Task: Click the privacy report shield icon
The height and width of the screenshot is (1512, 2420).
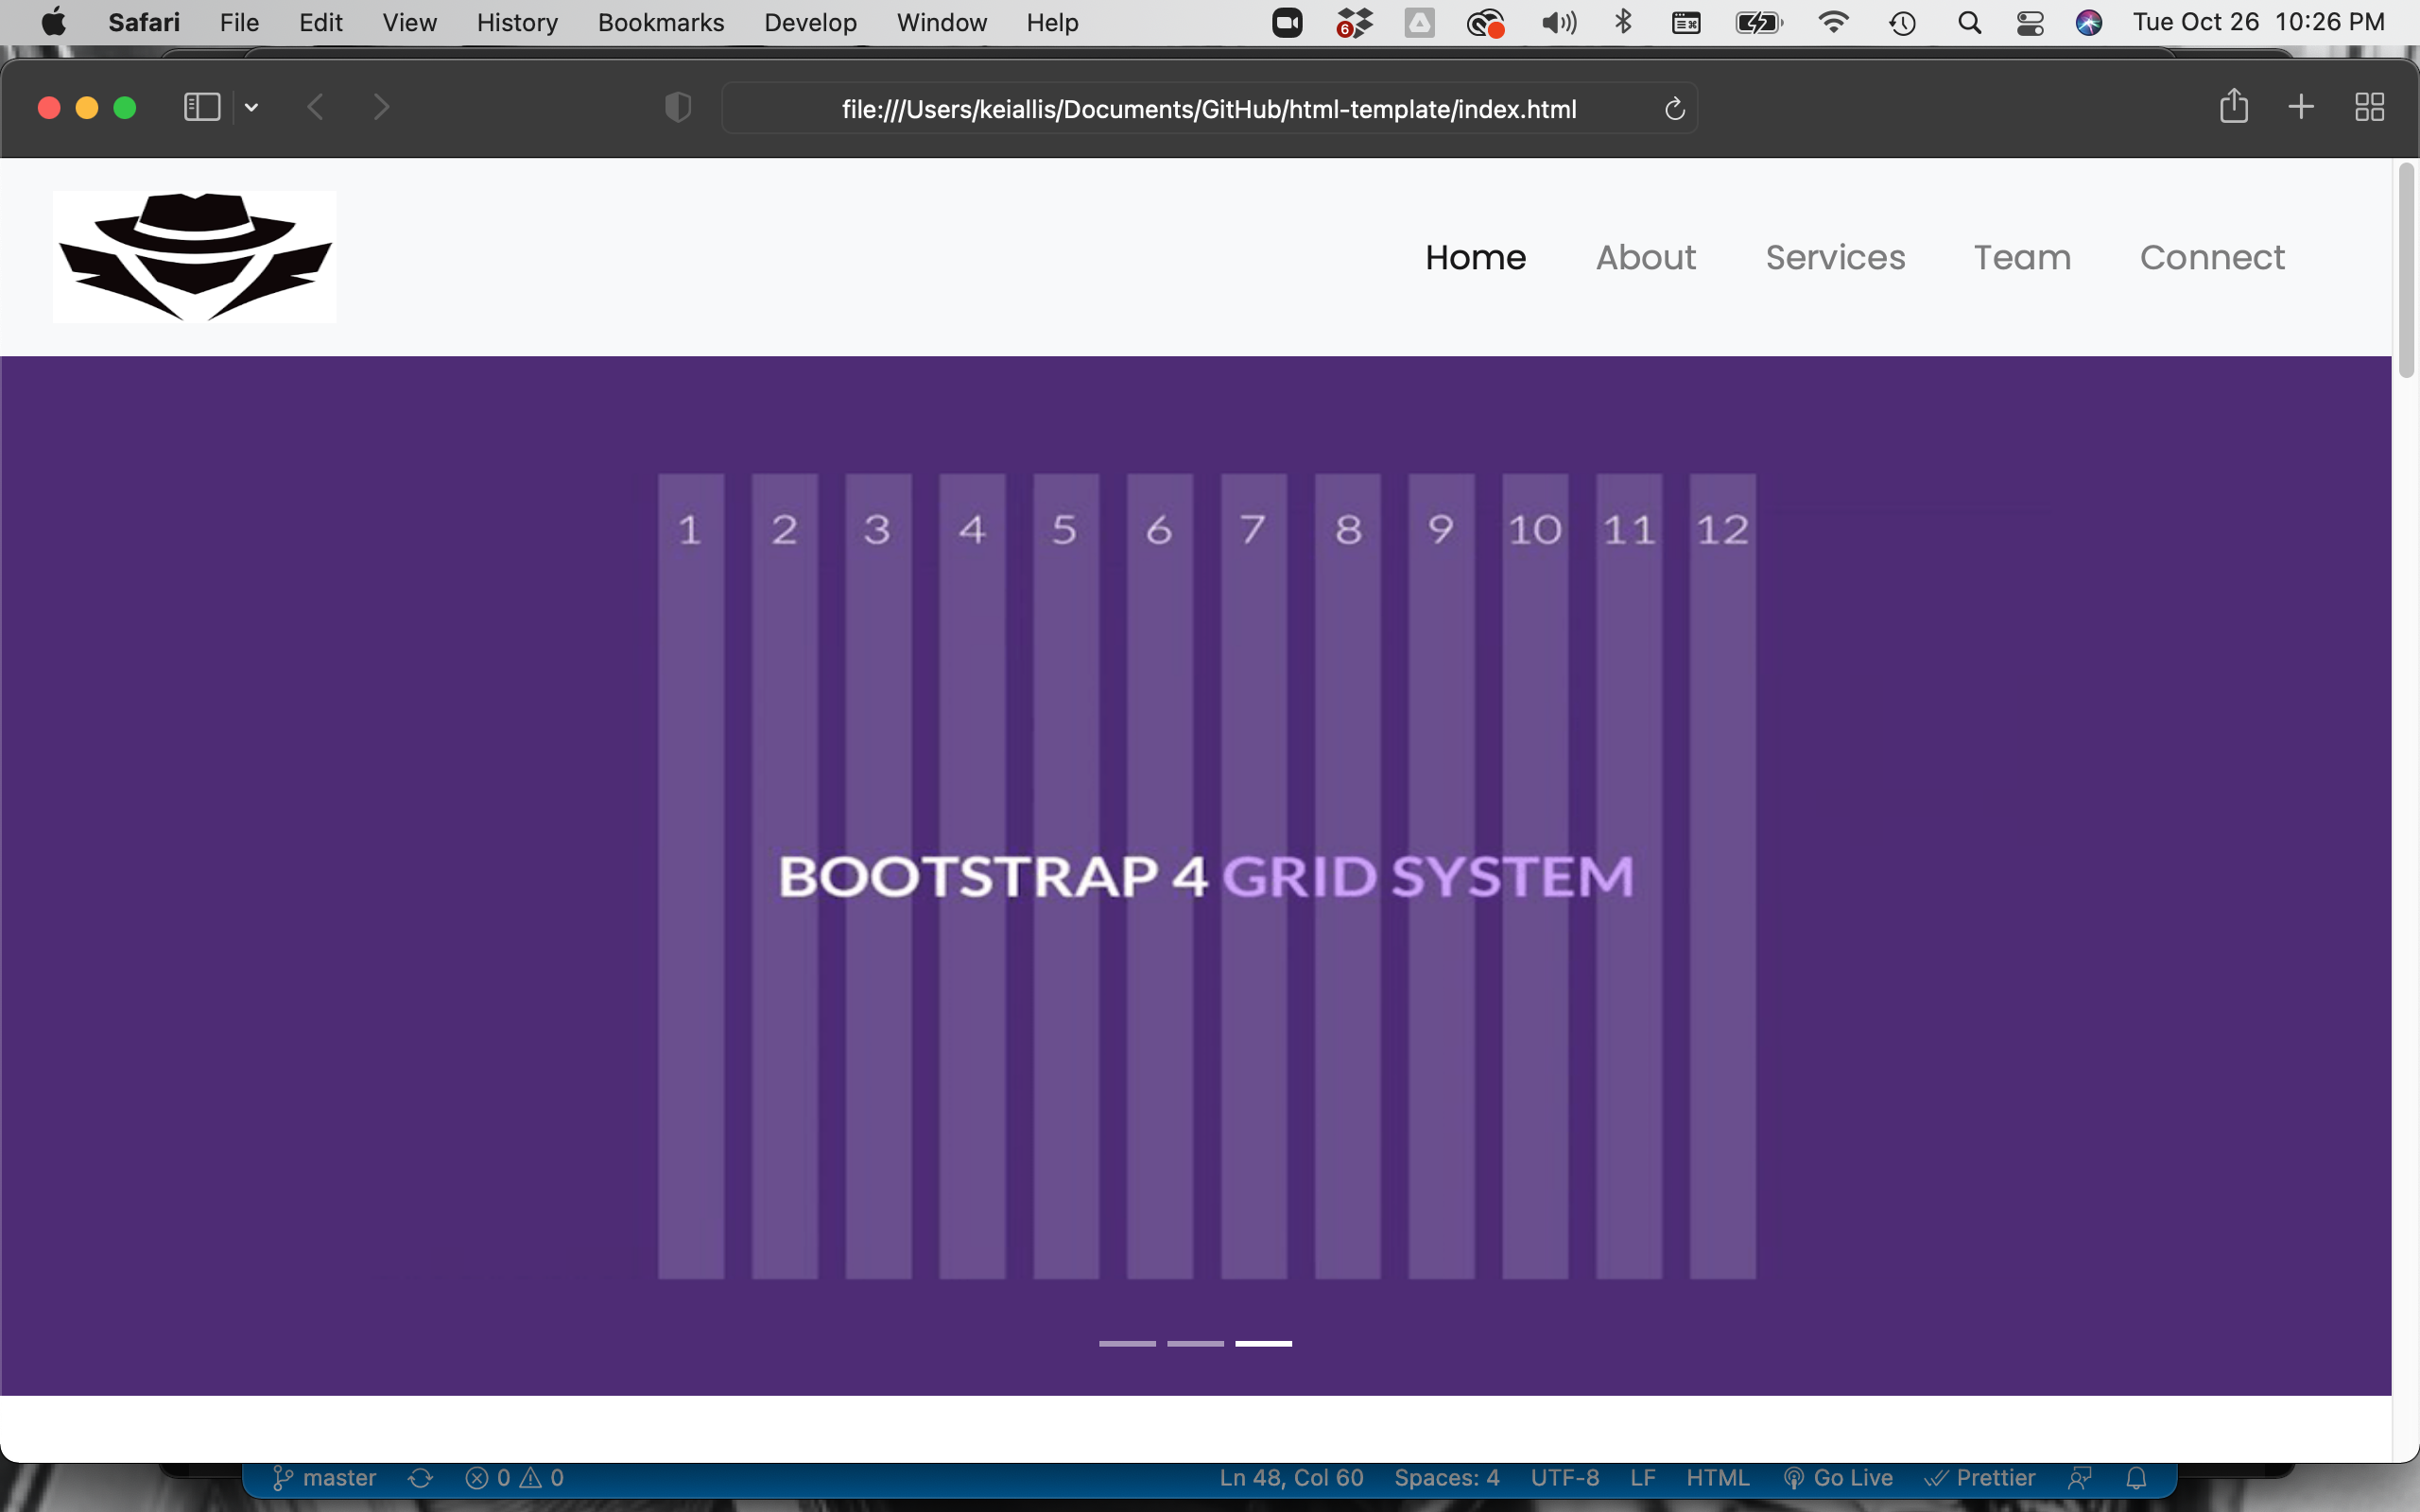Action: click(x=678, y=107)
